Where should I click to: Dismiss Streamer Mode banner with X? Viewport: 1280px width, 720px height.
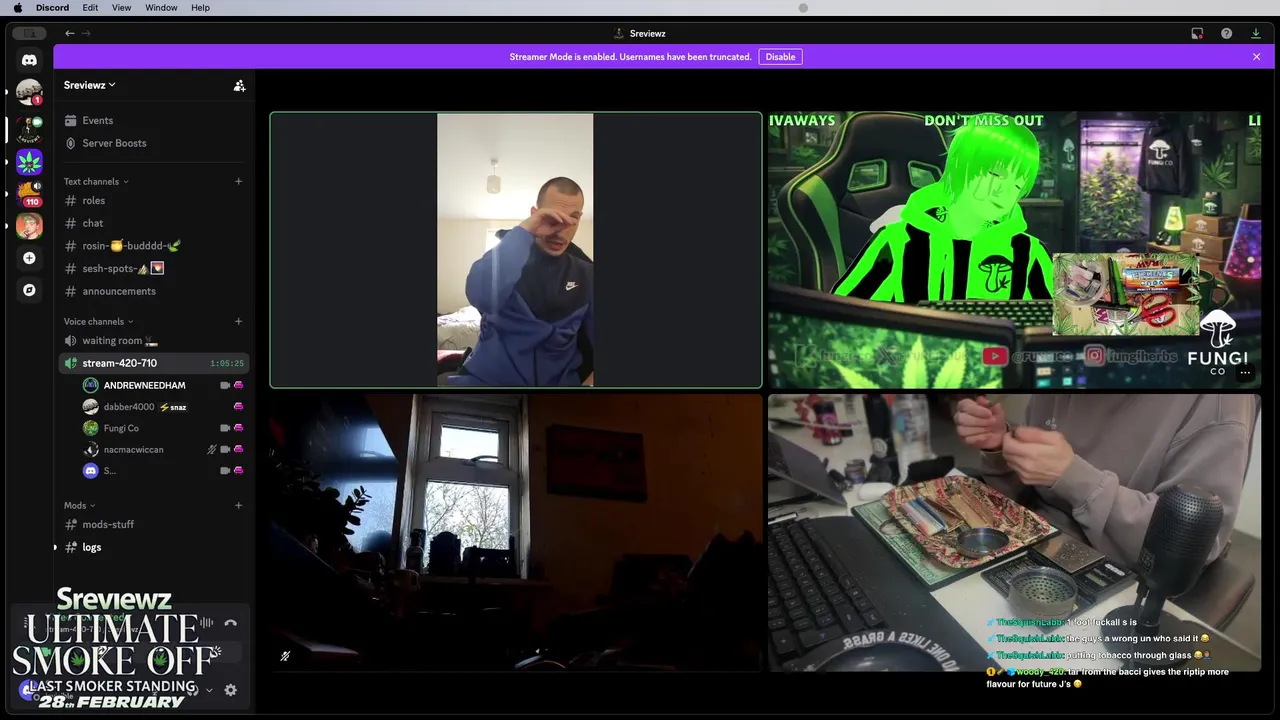pos(1256,57)
